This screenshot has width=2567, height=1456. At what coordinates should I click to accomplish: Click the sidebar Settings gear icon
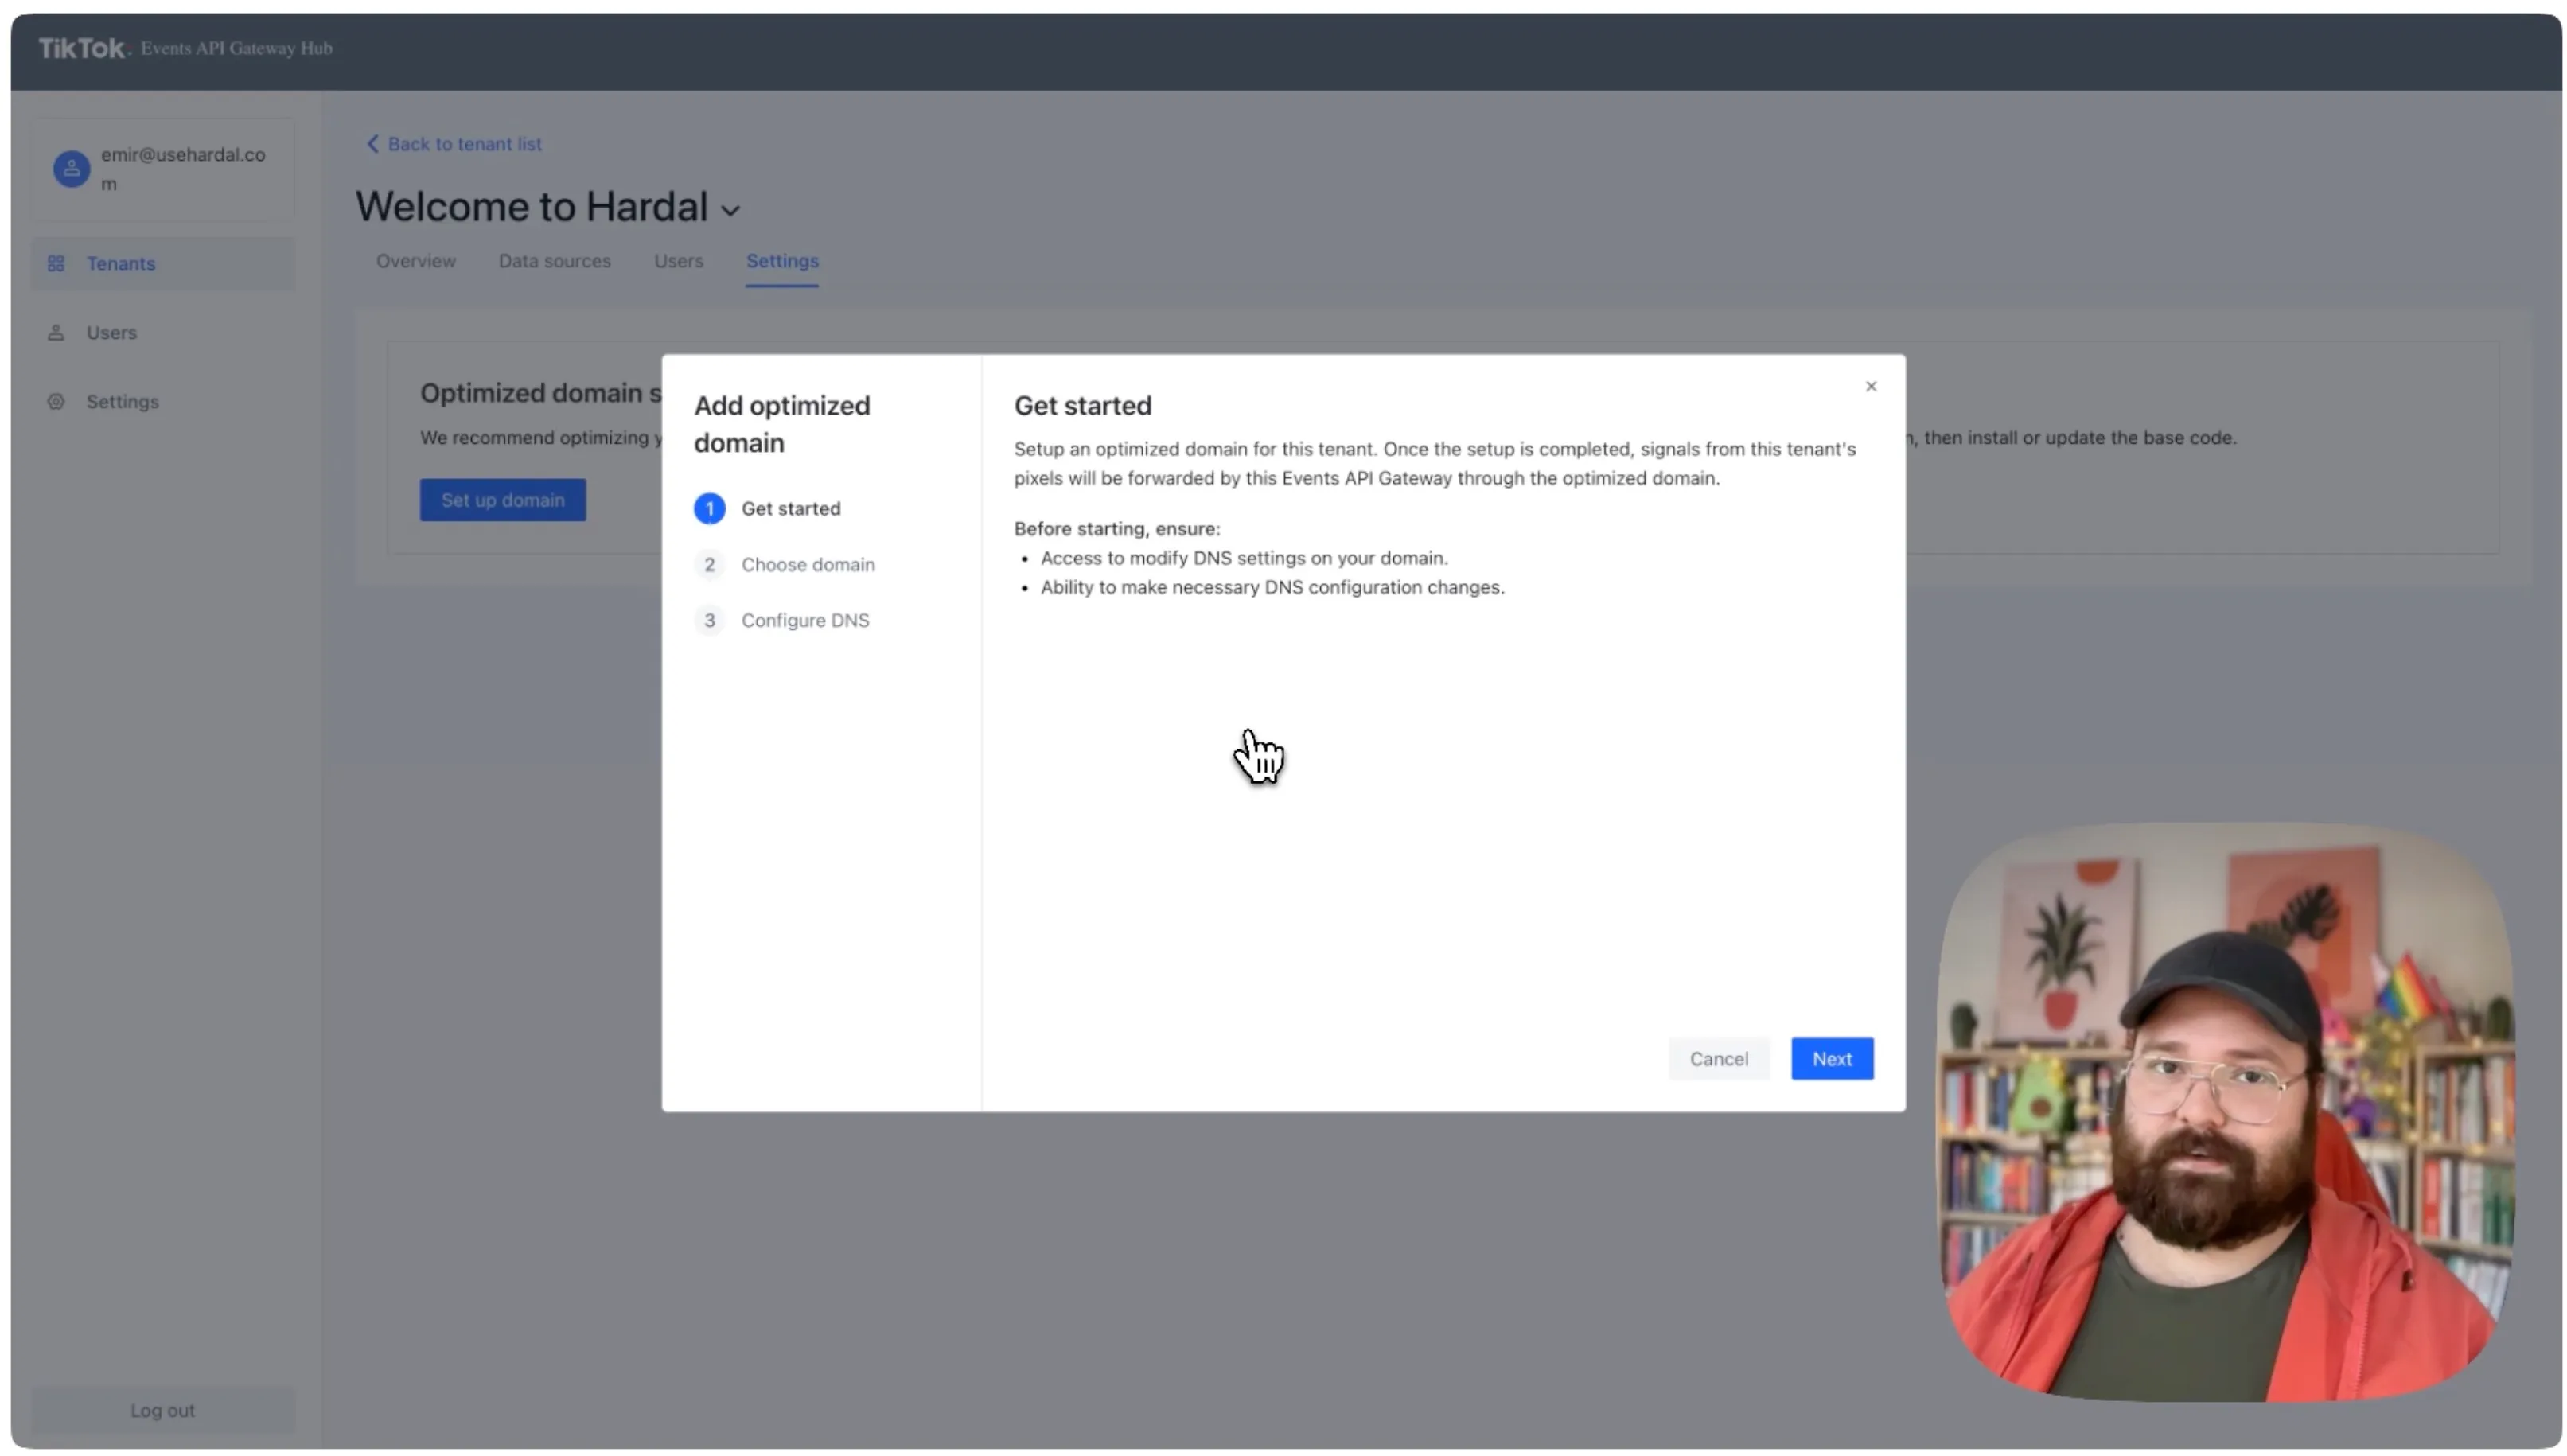tap(56, 401)
